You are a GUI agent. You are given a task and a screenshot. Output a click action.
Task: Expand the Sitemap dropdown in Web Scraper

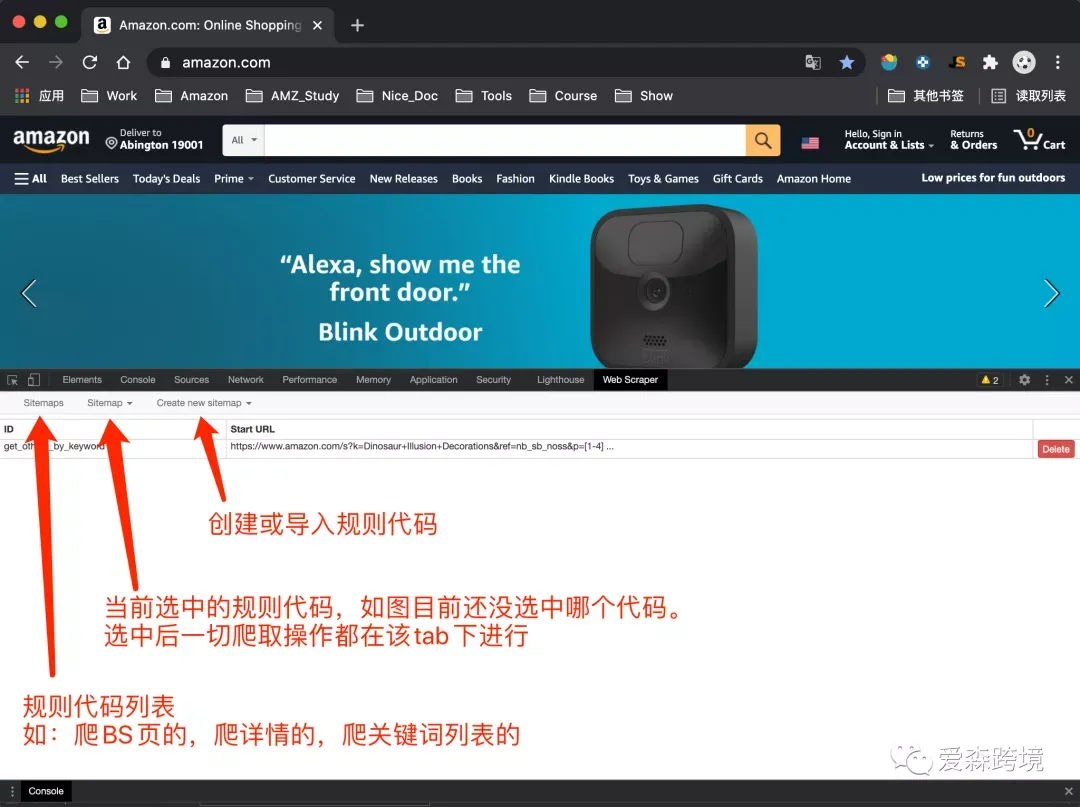pos(110,403)
